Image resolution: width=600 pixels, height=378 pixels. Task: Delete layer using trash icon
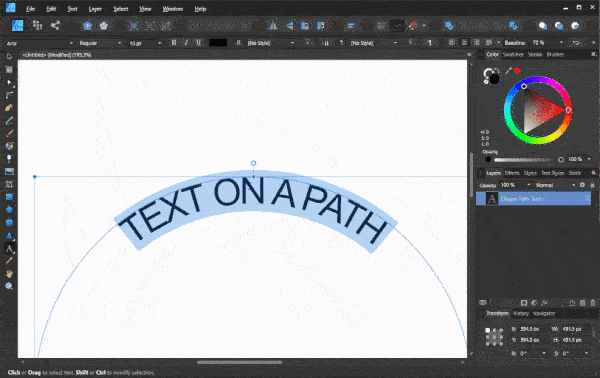[593, 303]
